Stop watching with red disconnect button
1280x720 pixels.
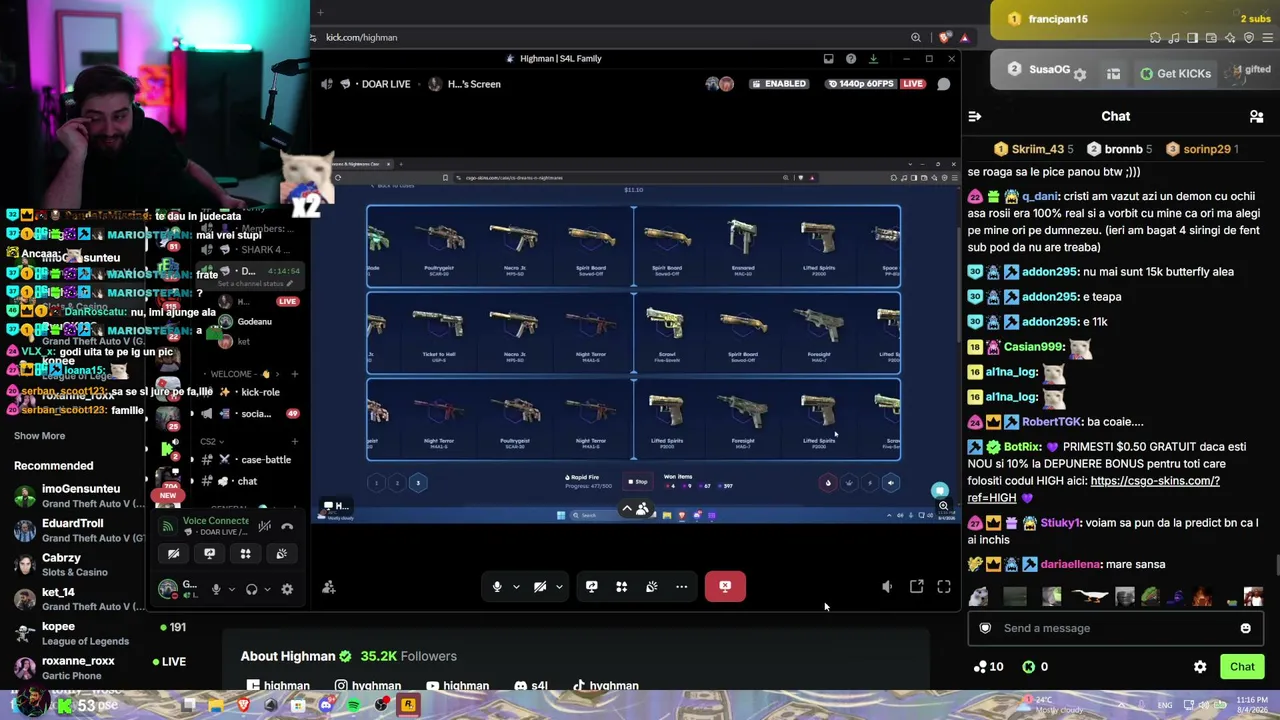(725, 587)
